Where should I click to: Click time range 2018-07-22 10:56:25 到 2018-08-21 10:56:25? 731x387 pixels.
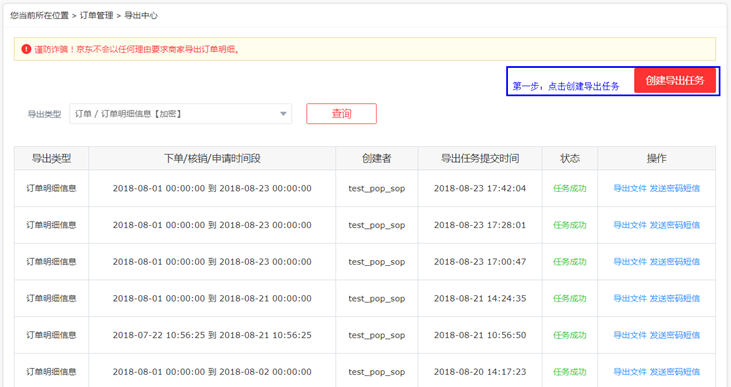pos(212,335)
